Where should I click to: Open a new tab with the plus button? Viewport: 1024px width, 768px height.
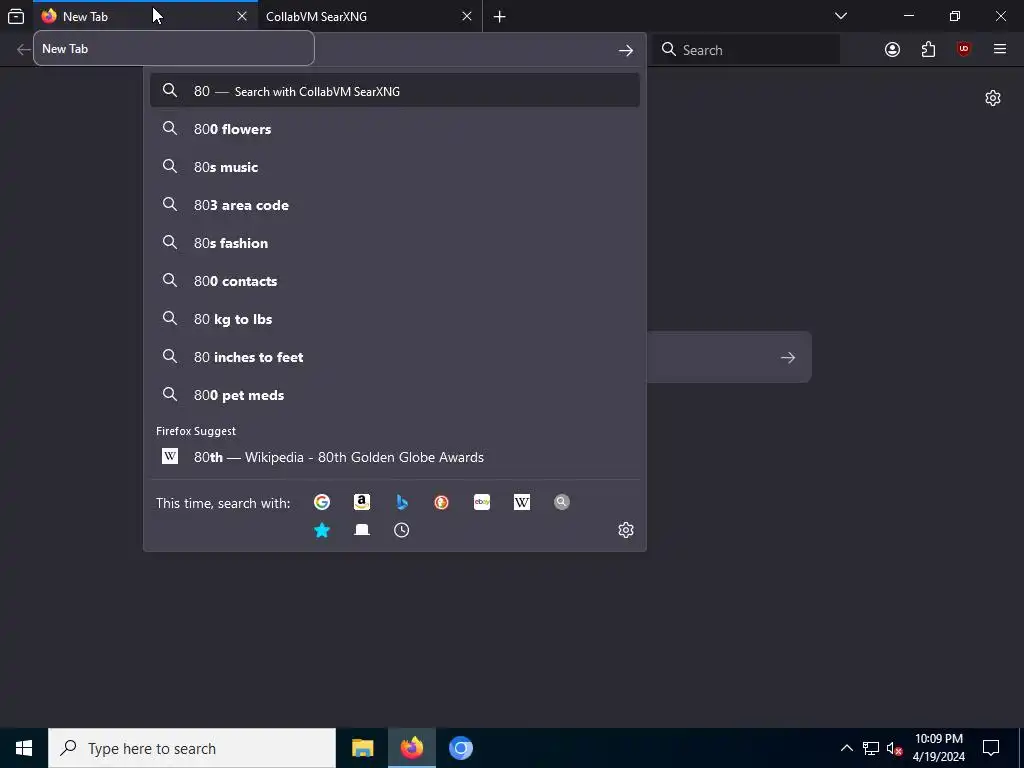(500, 16)
